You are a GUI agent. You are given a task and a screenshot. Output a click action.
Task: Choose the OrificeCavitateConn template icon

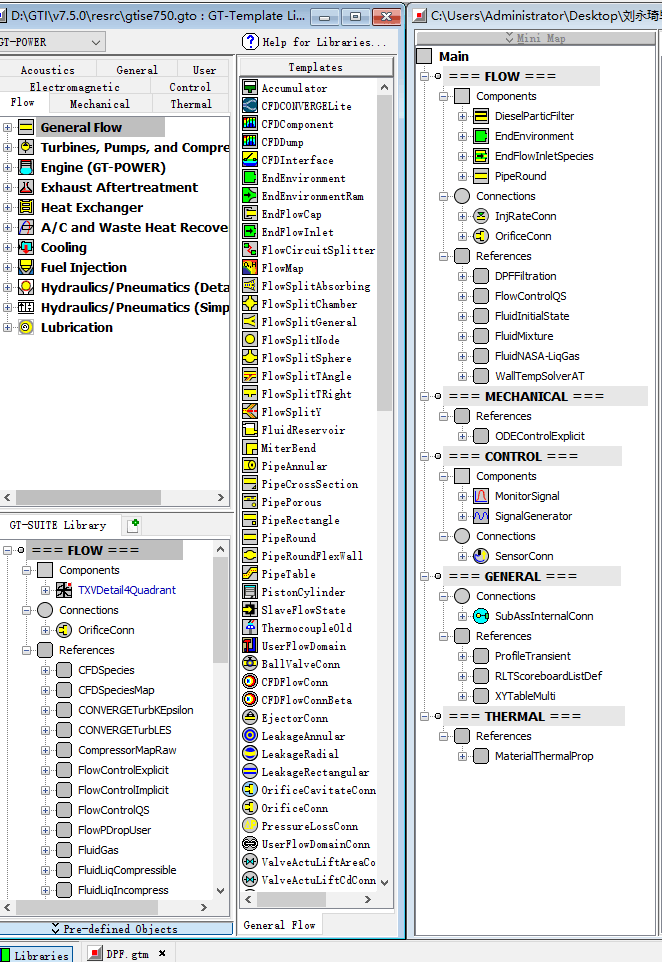[x=250, y=790]
